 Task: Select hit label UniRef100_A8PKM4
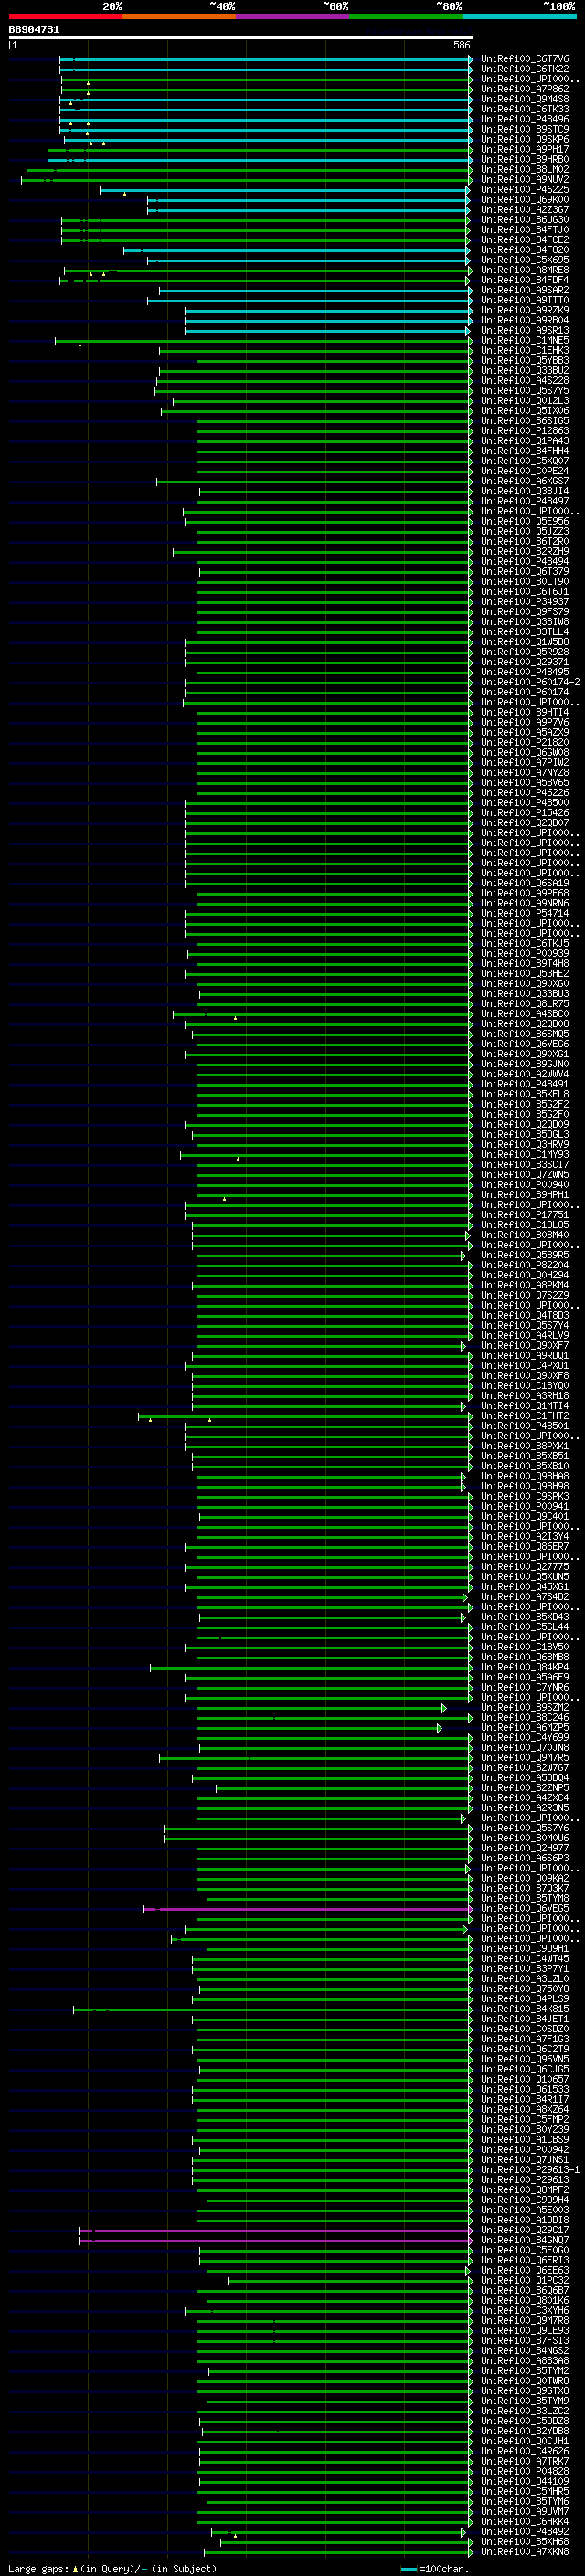(x=524, y=1285)
